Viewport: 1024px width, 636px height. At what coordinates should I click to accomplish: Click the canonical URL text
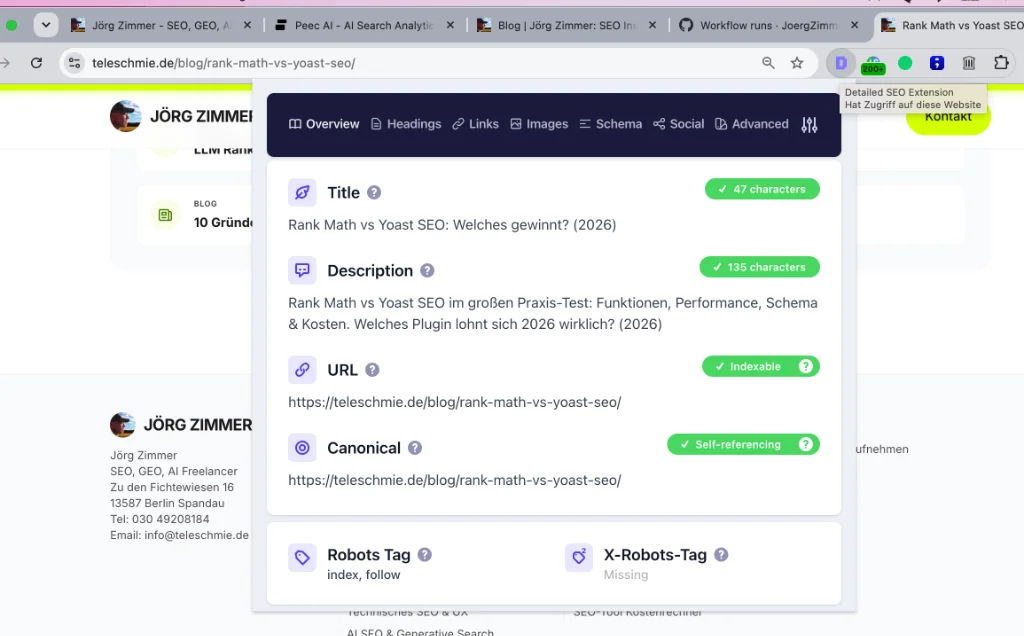pos(455,480)
